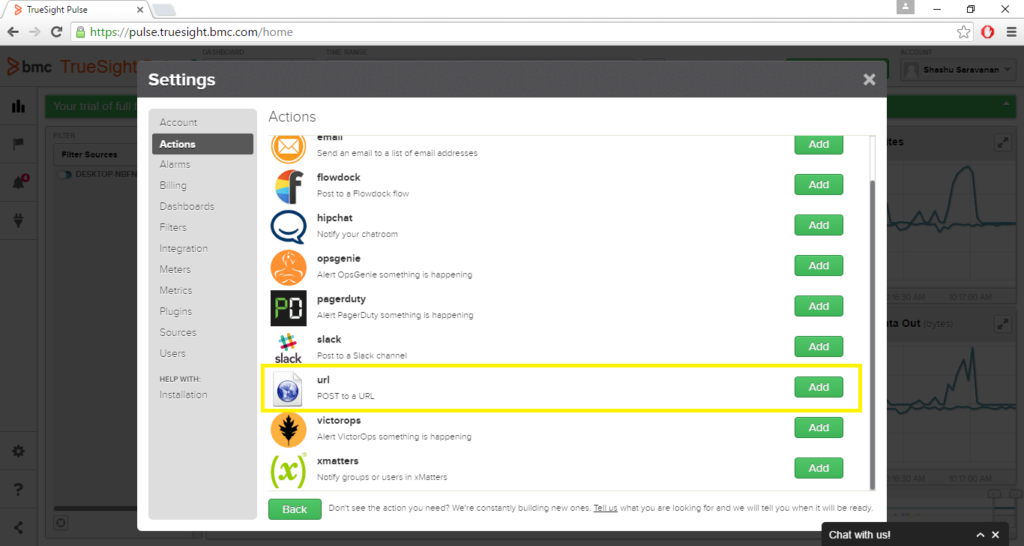Add the slack action
The width and height of the screenshot is (1024, 546).
818,347
